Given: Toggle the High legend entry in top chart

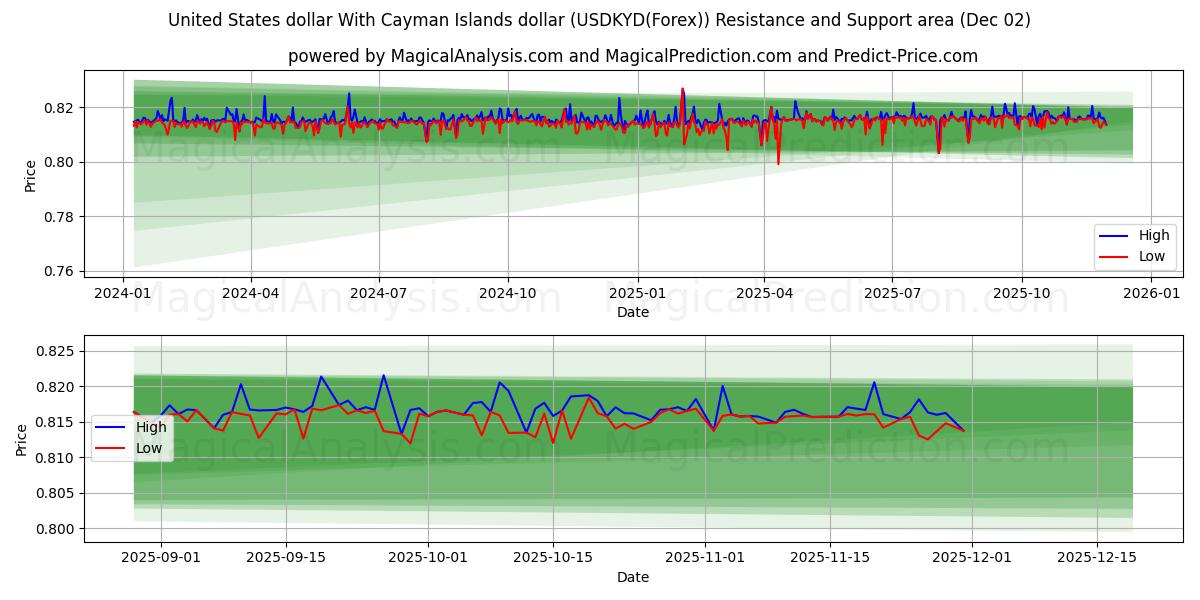Looking at the screenshot, I should 1137,235.
